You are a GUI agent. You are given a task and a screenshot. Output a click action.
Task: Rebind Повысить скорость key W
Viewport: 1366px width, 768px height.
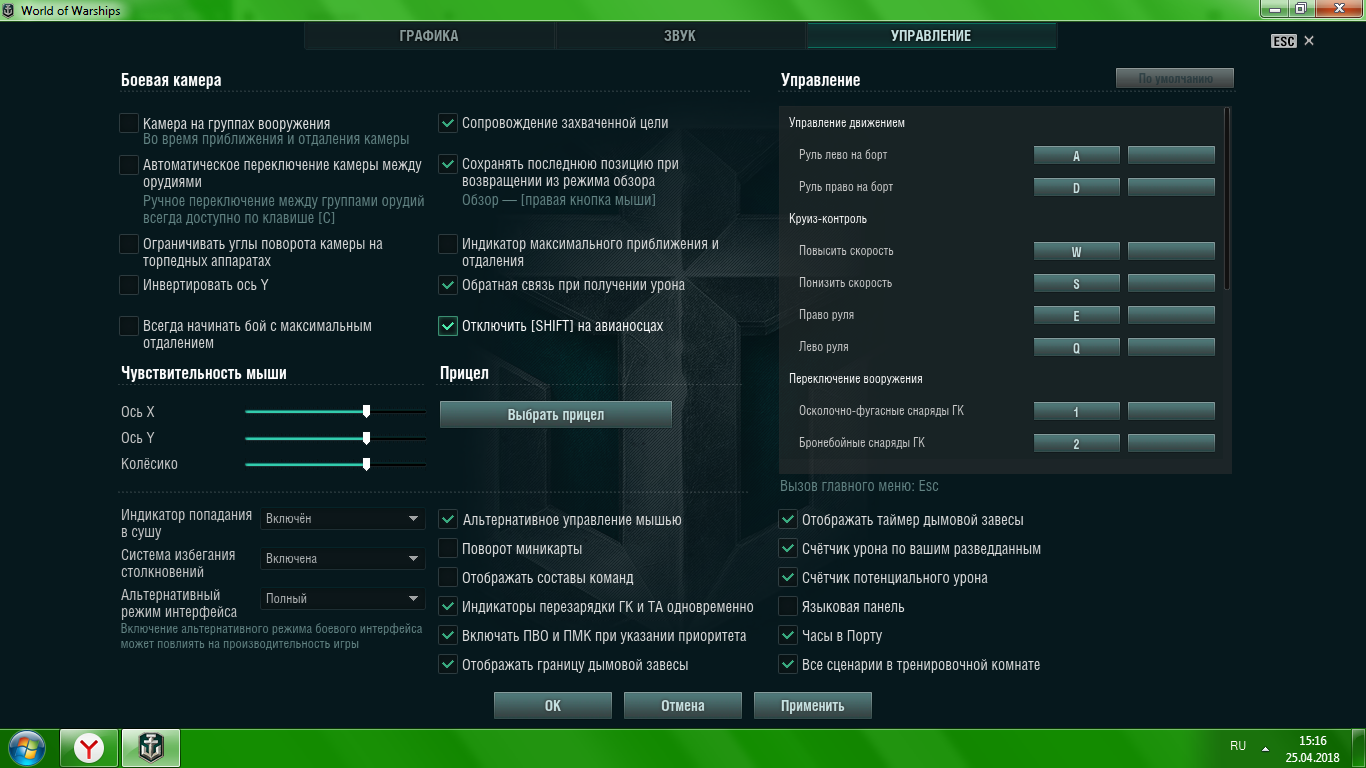point(1076,252)
